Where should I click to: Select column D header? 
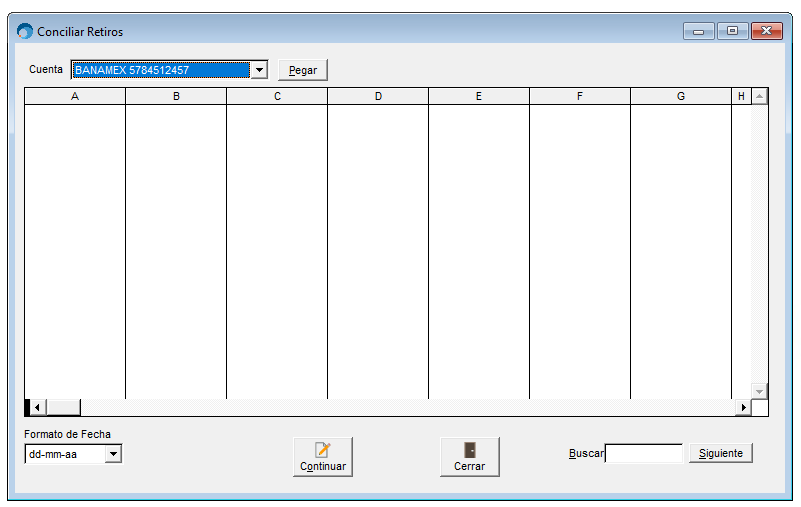(378, 96)
